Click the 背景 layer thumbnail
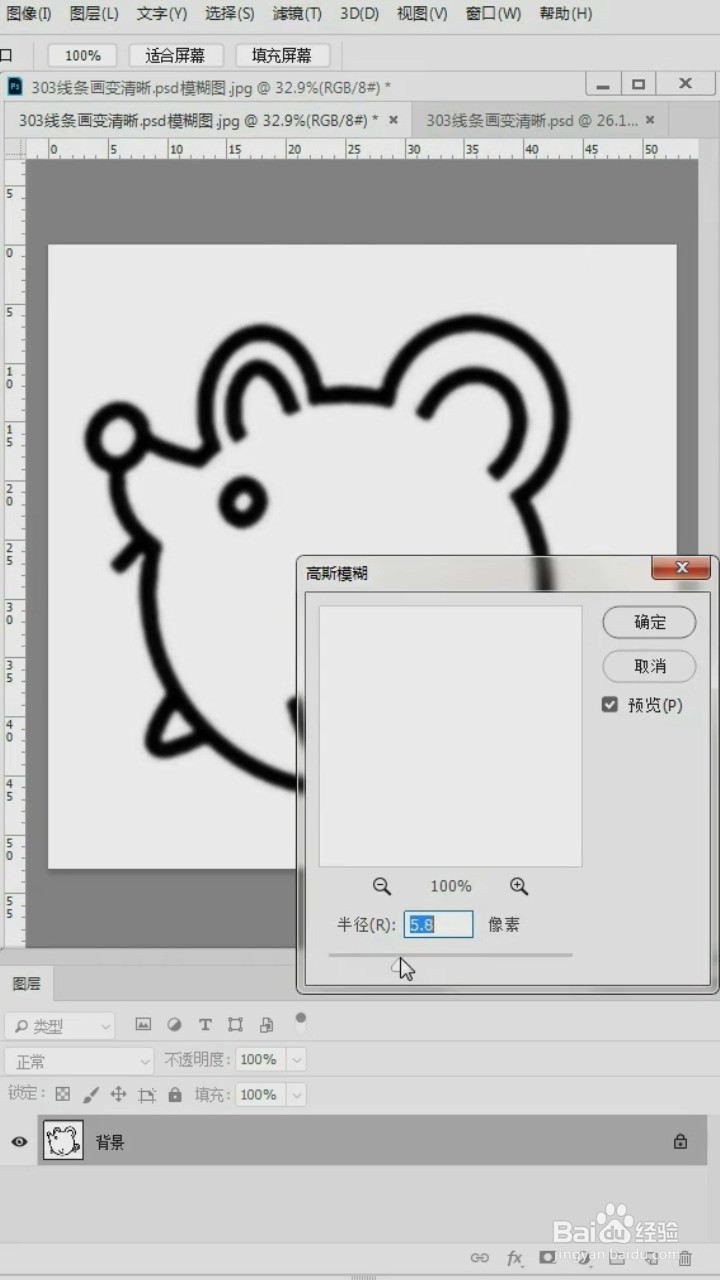 pyautogui.click(x=63, y=1141)
